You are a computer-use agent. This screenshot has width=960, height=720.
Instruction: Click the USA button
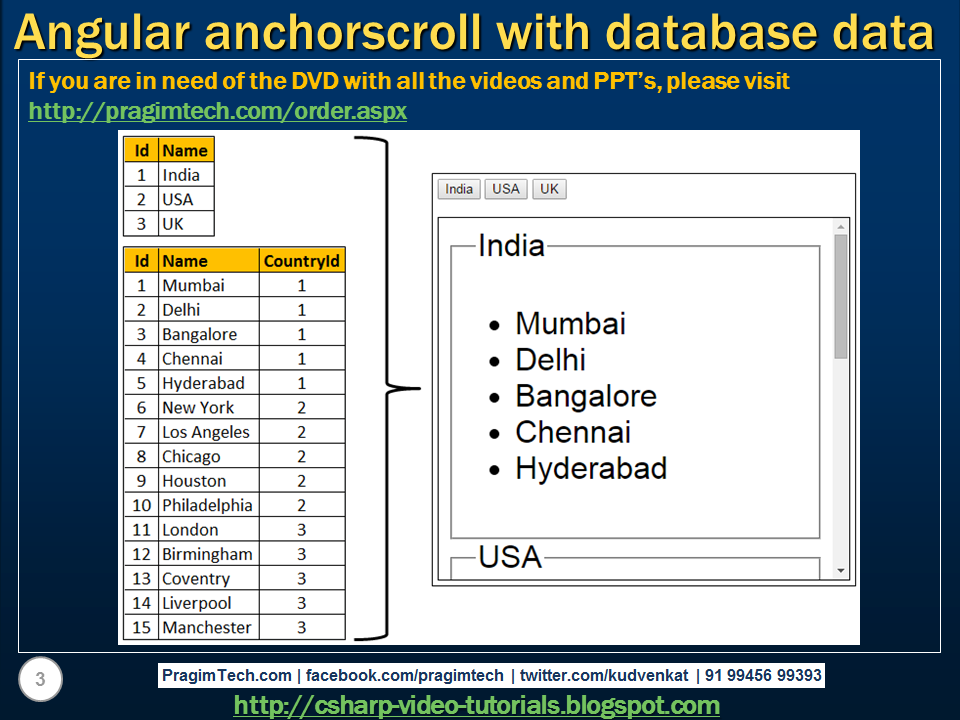(x=506, y=189)
